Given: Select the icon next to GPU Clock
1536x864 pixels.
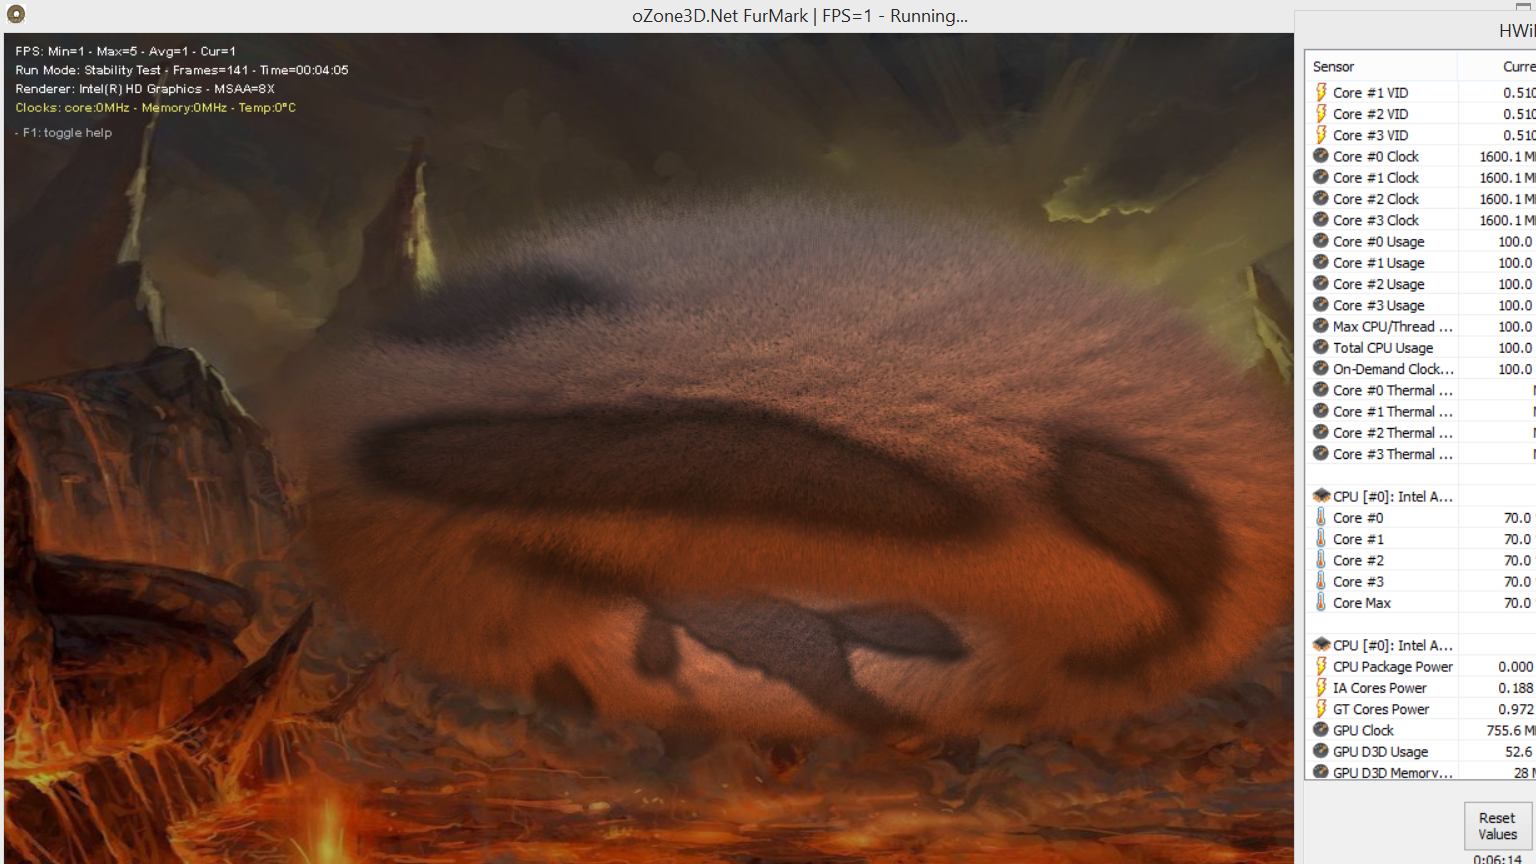Looking at the screenshot, I should [x=1321, y=730].
